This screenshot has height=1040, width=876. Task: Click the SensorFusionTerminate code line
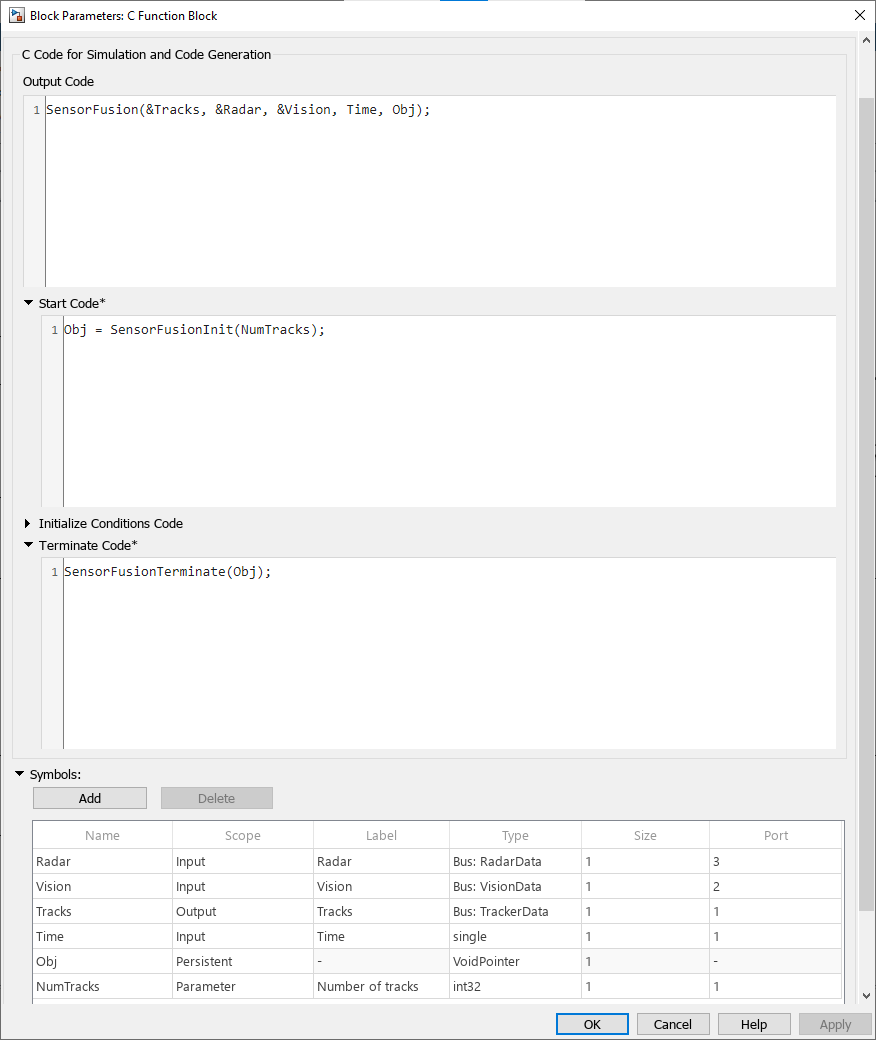pos(168,572)
